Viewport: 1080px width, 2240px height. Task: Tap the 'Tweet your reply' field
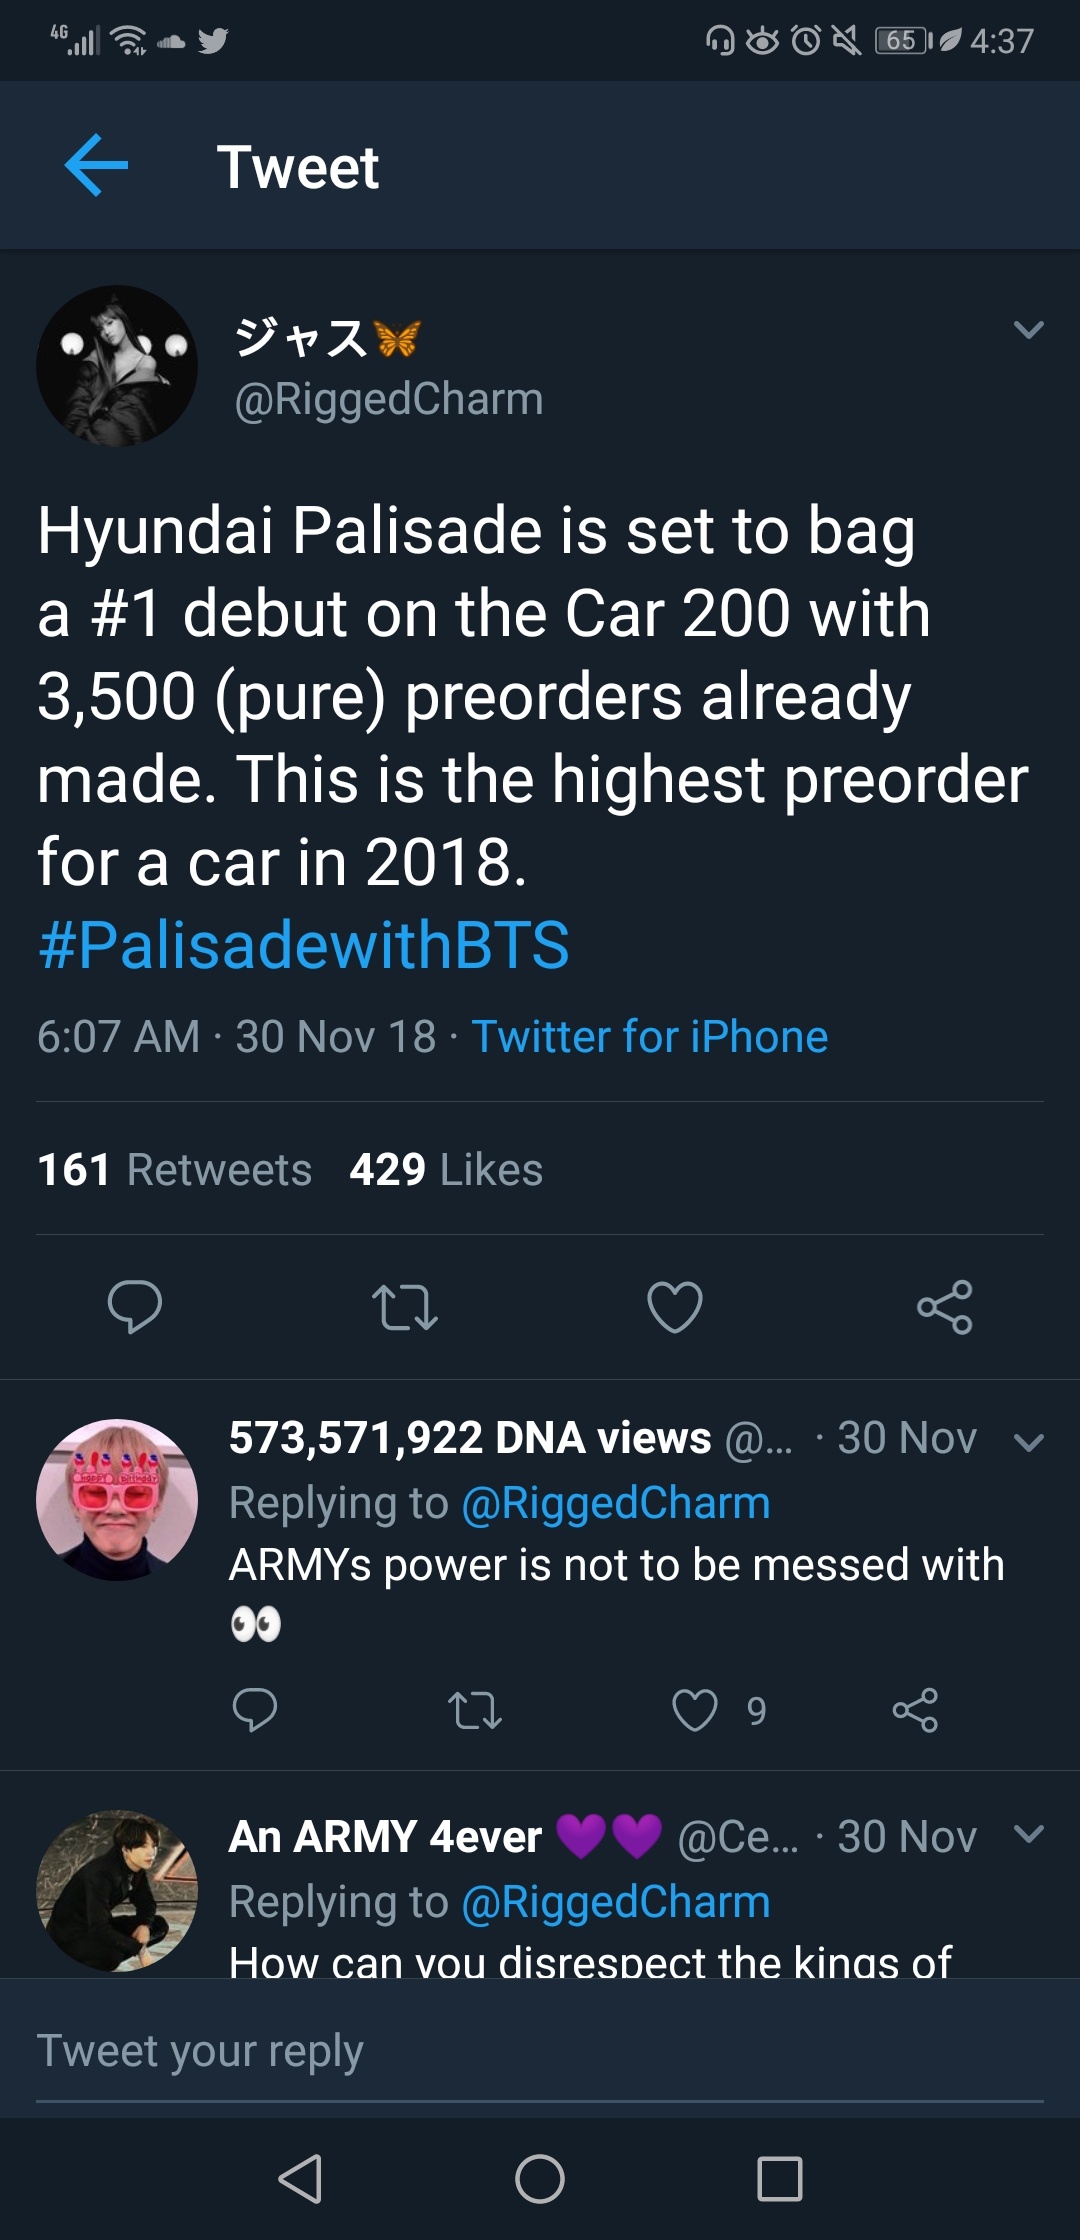[x=540, y=2052]
